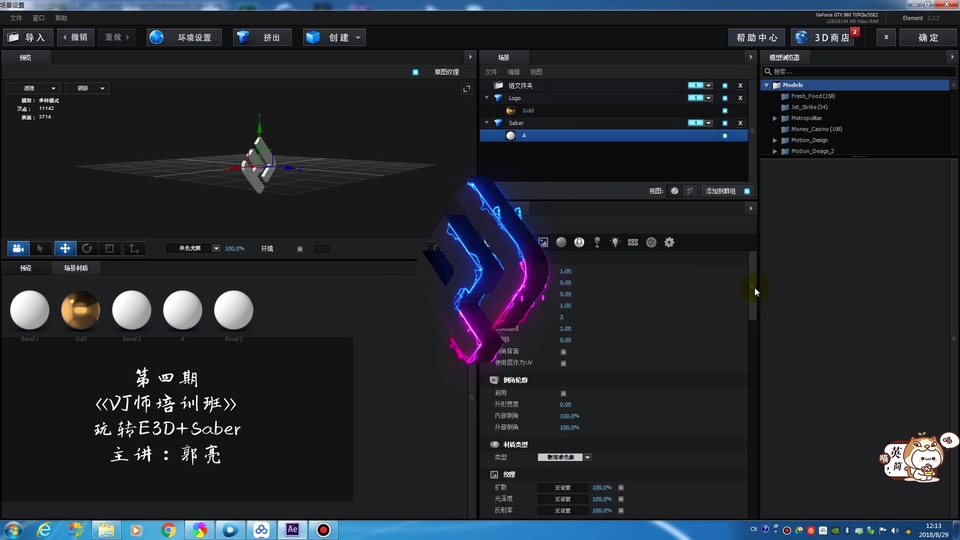Open Internet Explorer from the taskbar
The image size is (960, 540).
[x=44, y=530]
